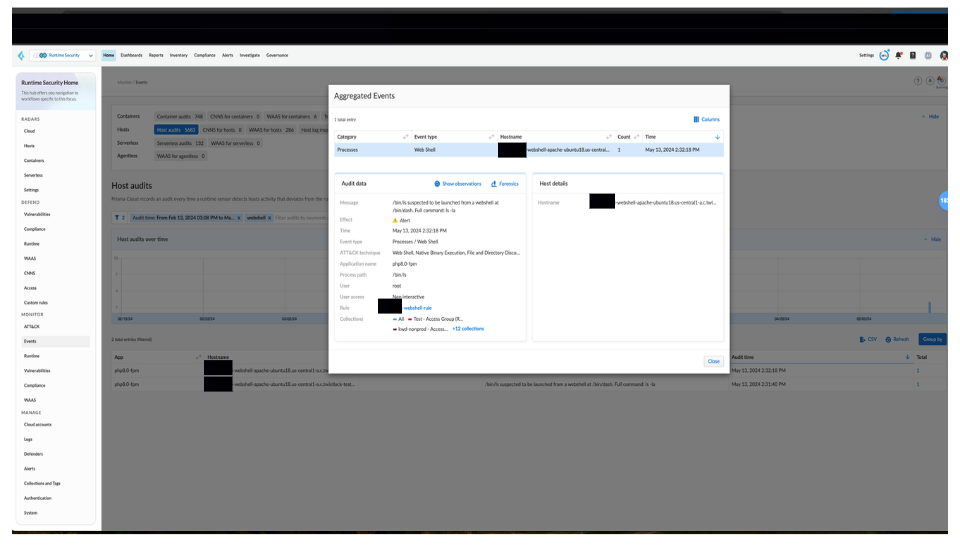Viewport: 960px width, 548px height.
Task: Click the help question mark icon
Action: [918, 81]
